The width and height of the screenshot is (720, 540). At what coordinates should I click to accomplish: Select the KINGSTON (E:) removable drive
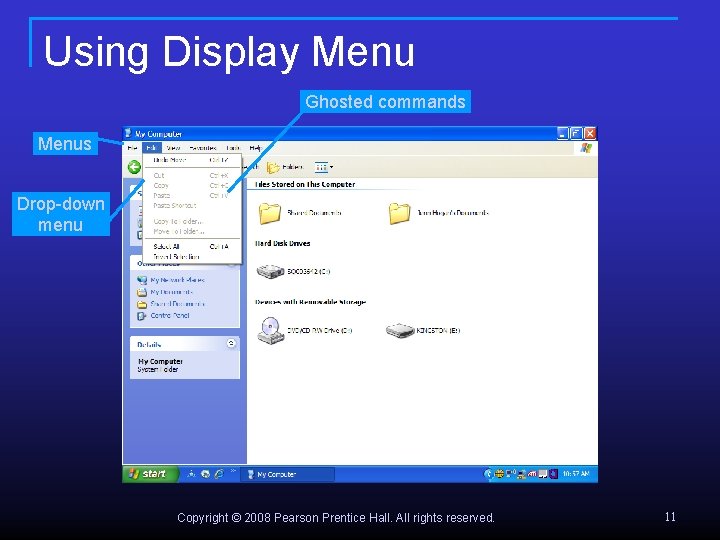(400, 330)
